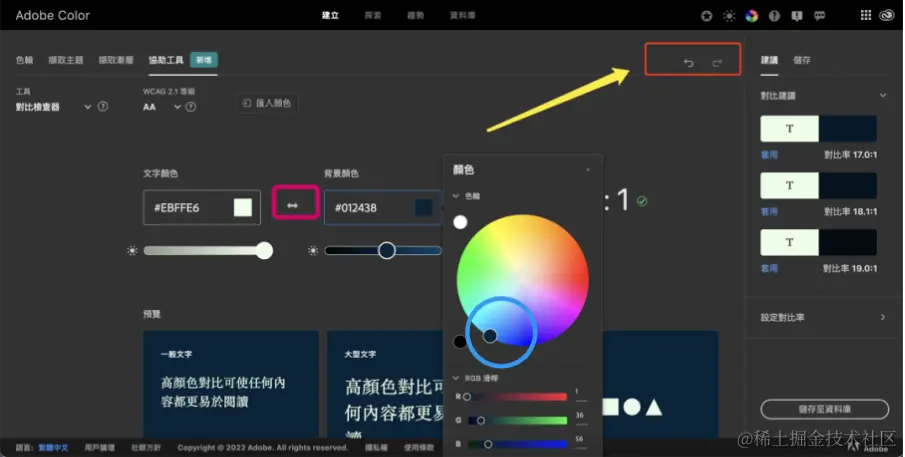The image size is (905, 457).
Task: Click the G green slider
Action: pos(517,421)
